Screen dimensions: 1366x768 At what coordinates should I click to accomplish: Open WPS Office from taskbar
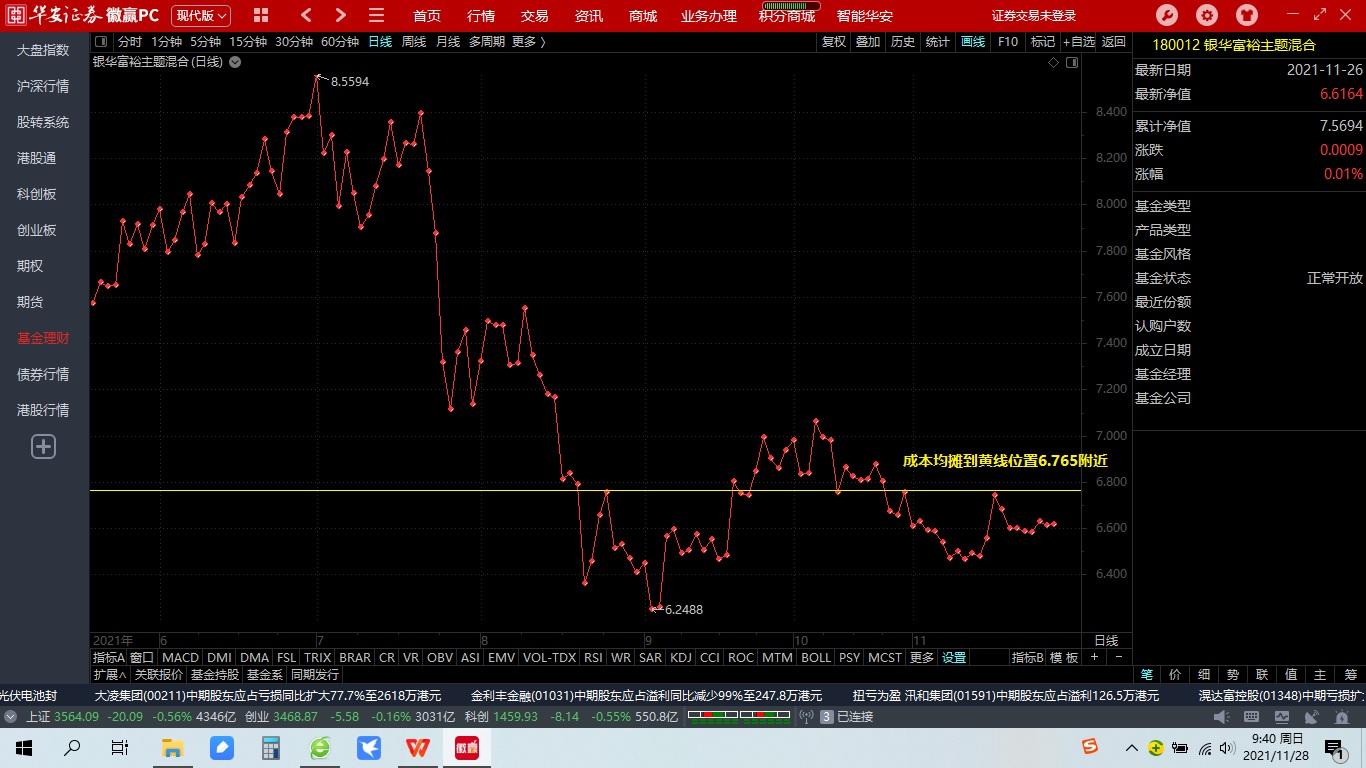pyautogui.click(x=417, y=748)
